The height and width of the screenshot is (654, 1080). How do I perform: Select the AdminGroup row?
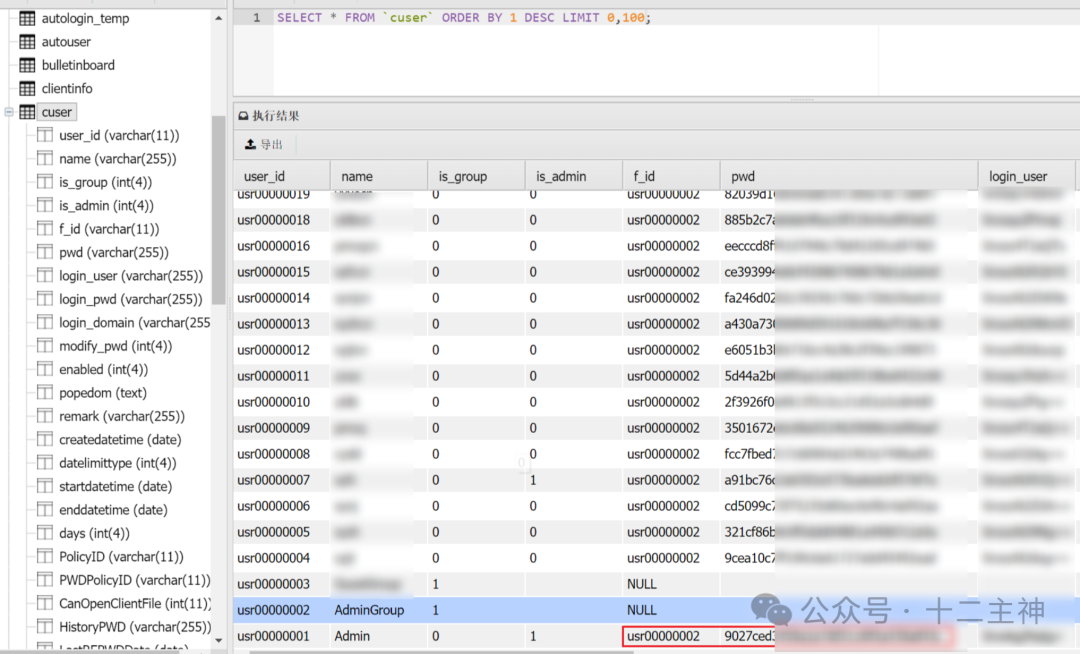click(370, 610)
